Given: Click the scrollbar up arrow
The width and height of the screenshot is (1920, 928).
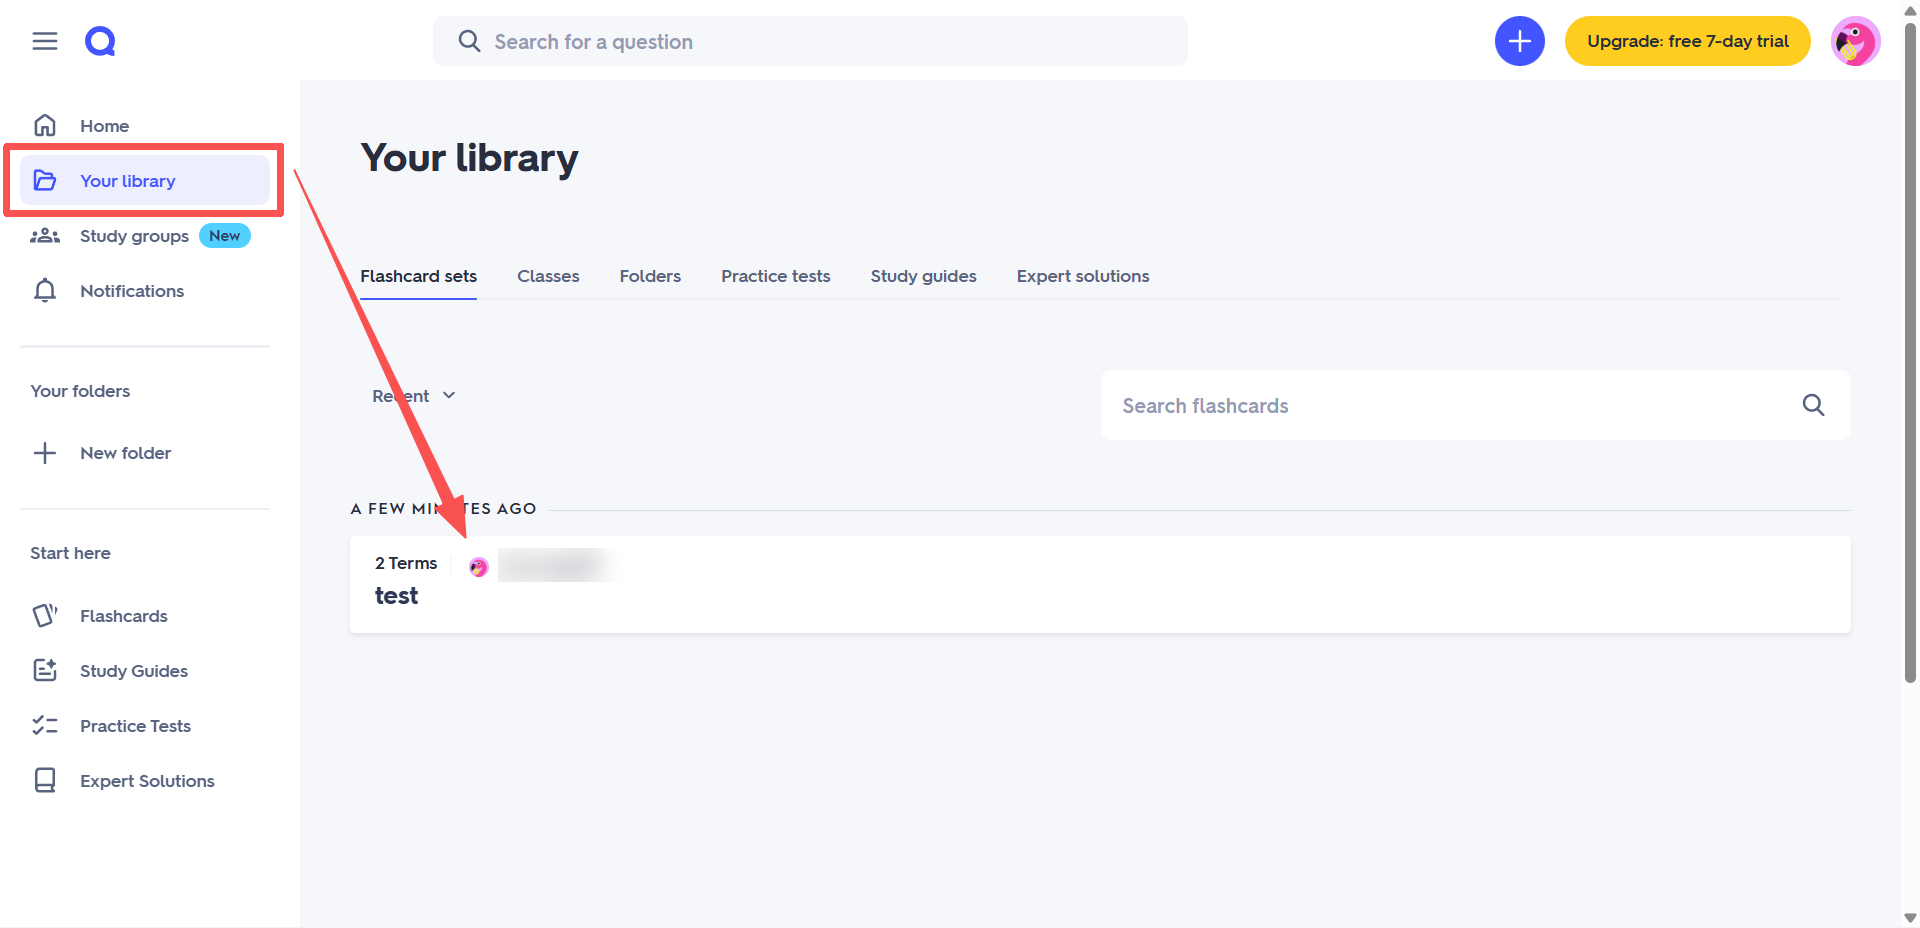Looking at the screenshot, I should [1910, 10].
